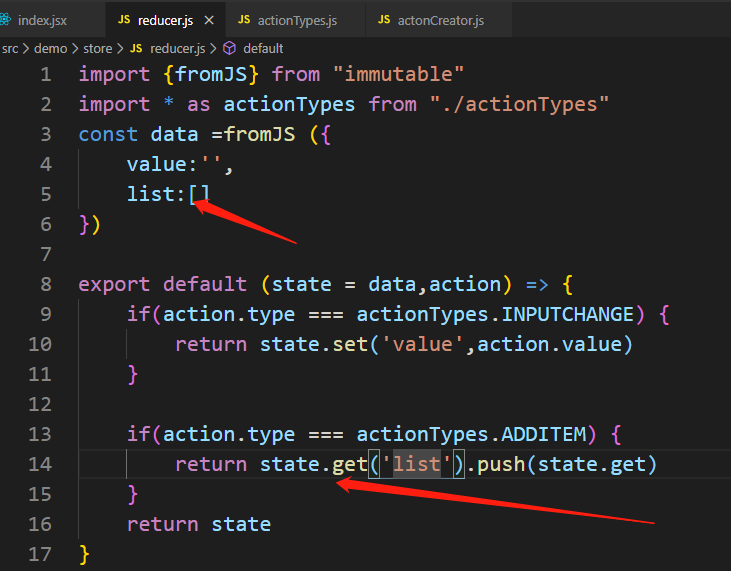Open the src breadcrumb folder
Screen dimensions: 731x571
click(10, 48)
